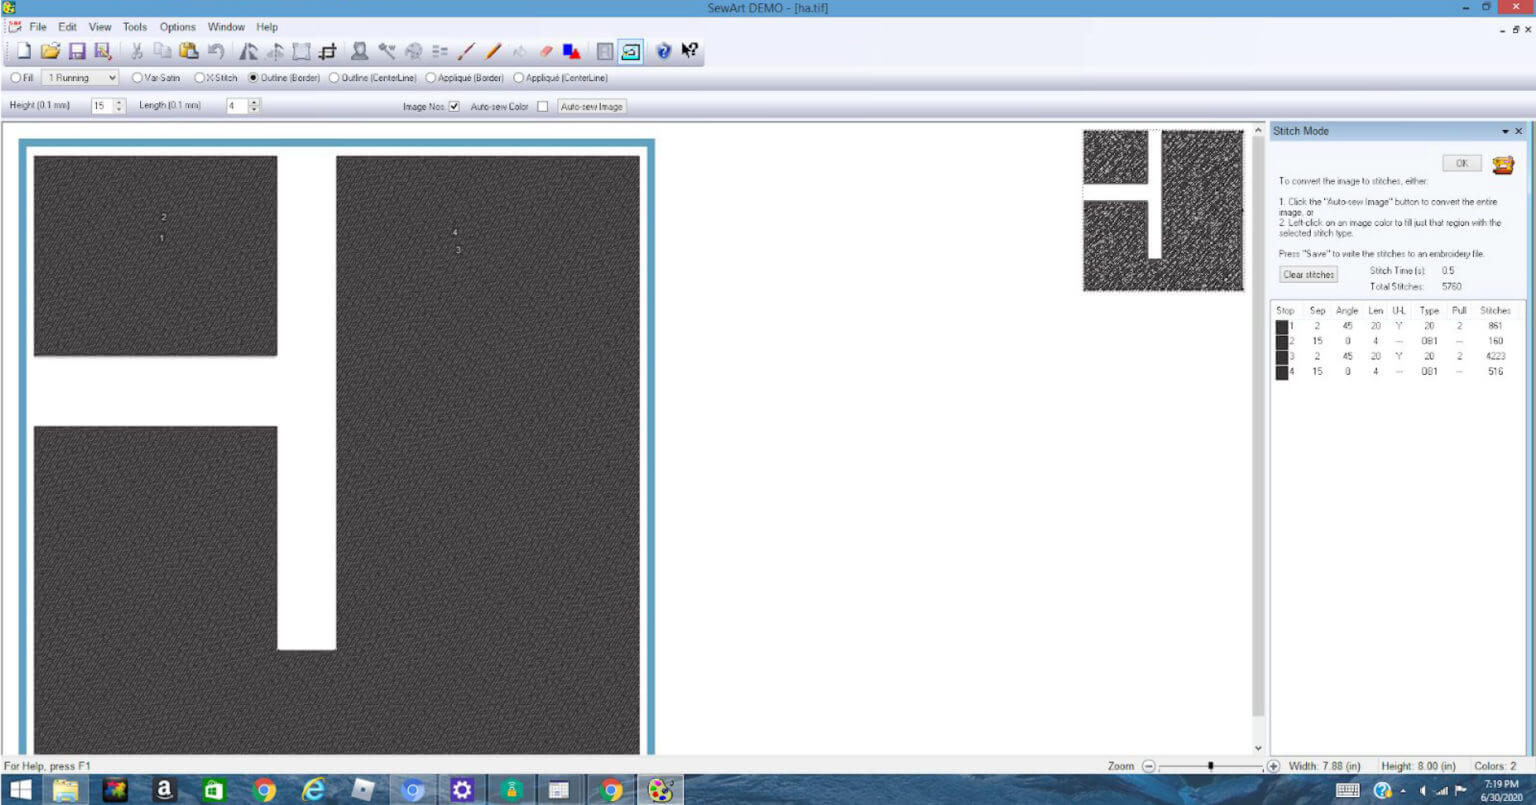Create a new file with the blank page icon
The height and width of the screenshot is (805, 1536).
click(23, 51)
